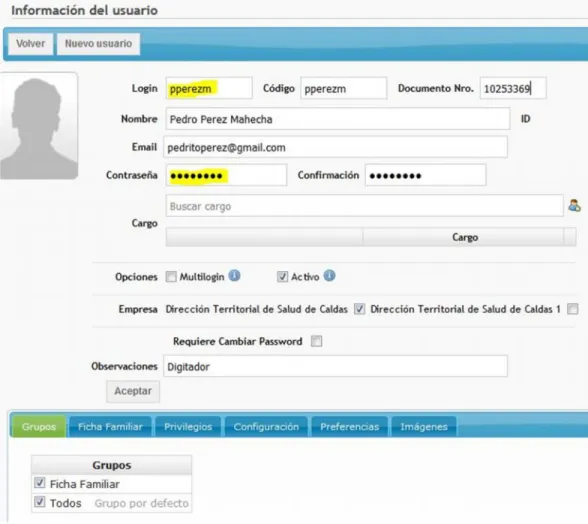This screenshot has width=588, height=524.
Task: Check the Dirección Territorial de Salud de Caldas 1 box
Action: (x=572, y=309)
